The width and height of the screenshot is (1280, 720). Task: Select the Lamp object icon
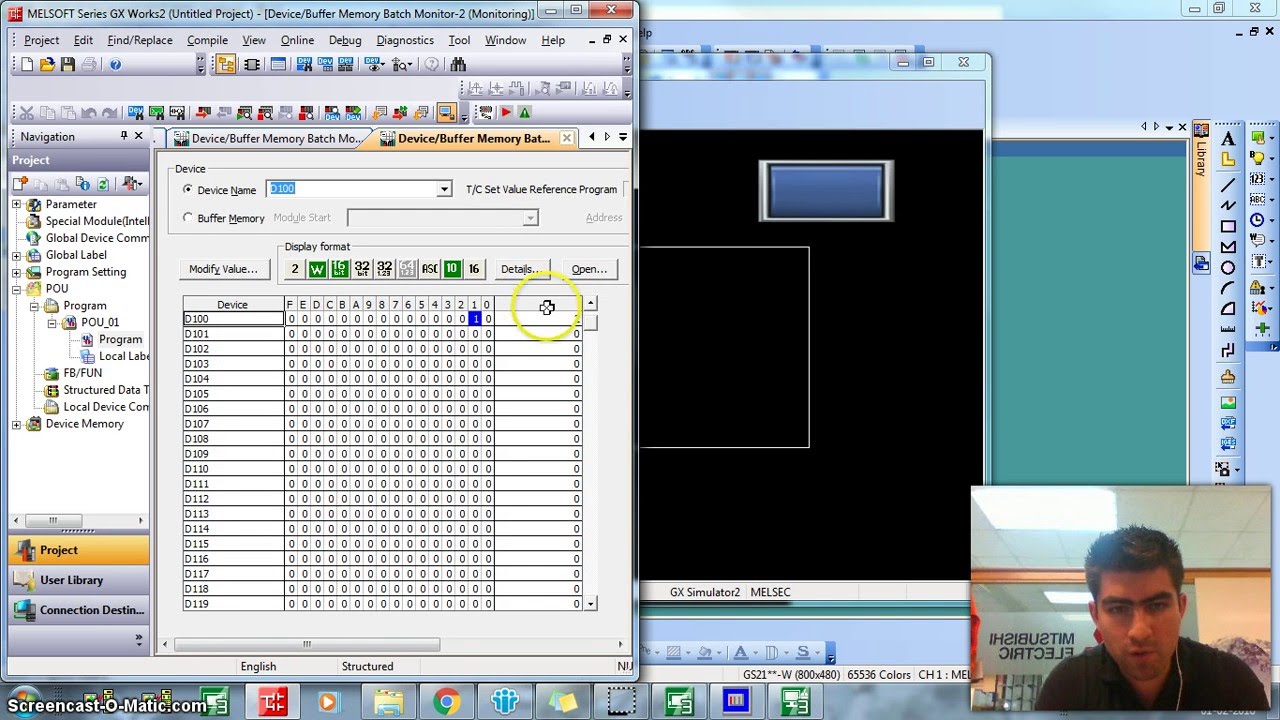point(1257,157)
